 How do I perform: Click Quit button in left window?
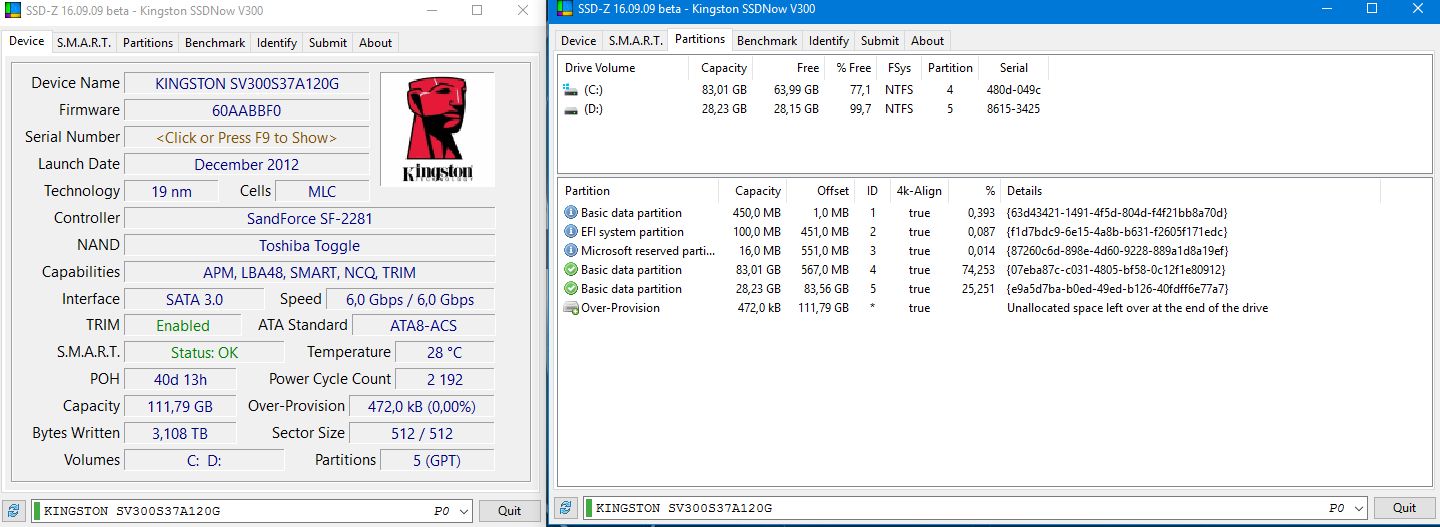(x=510, y=511)
